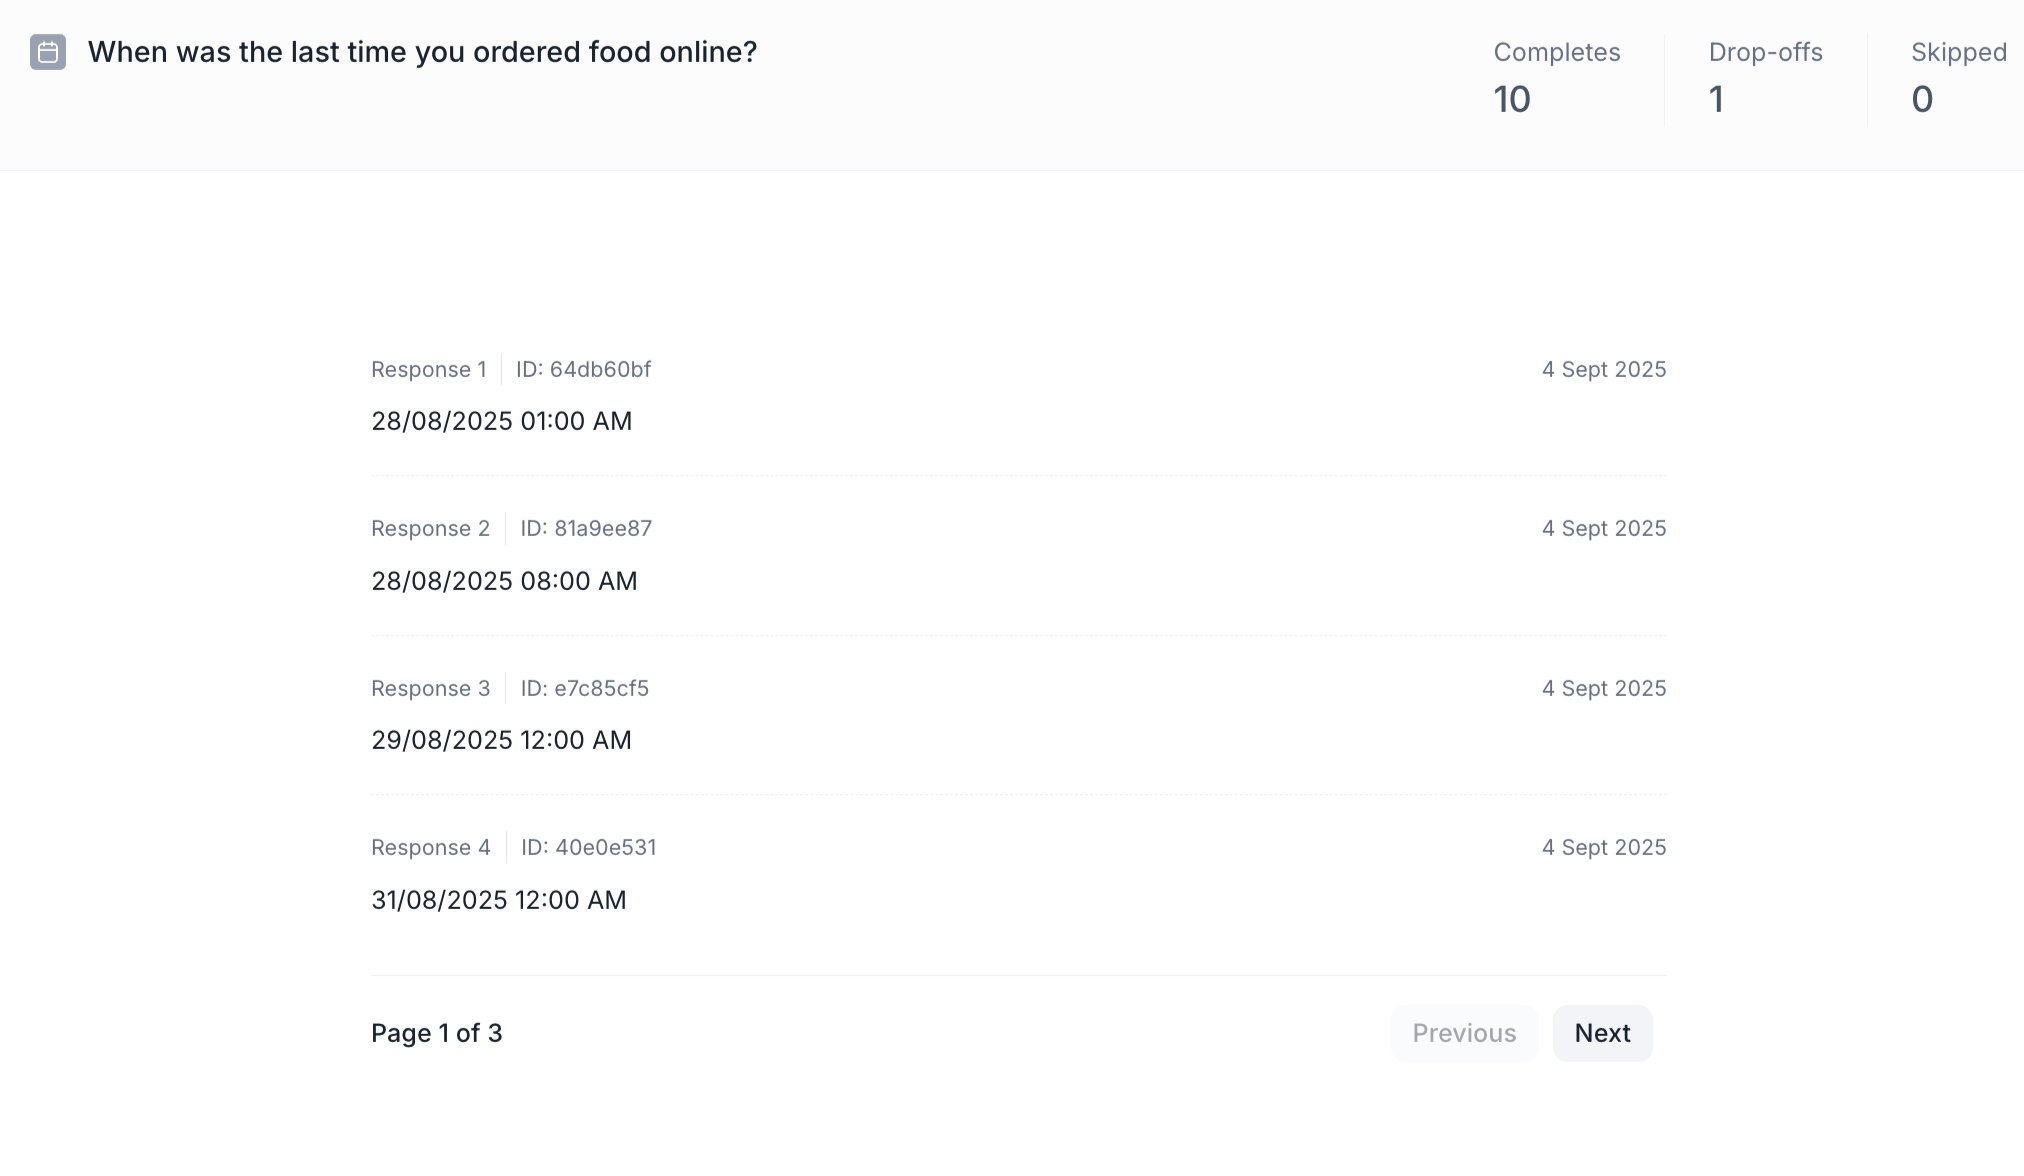Select response ID 40e0e531
2024x1176 pixels.
point(588,848)
